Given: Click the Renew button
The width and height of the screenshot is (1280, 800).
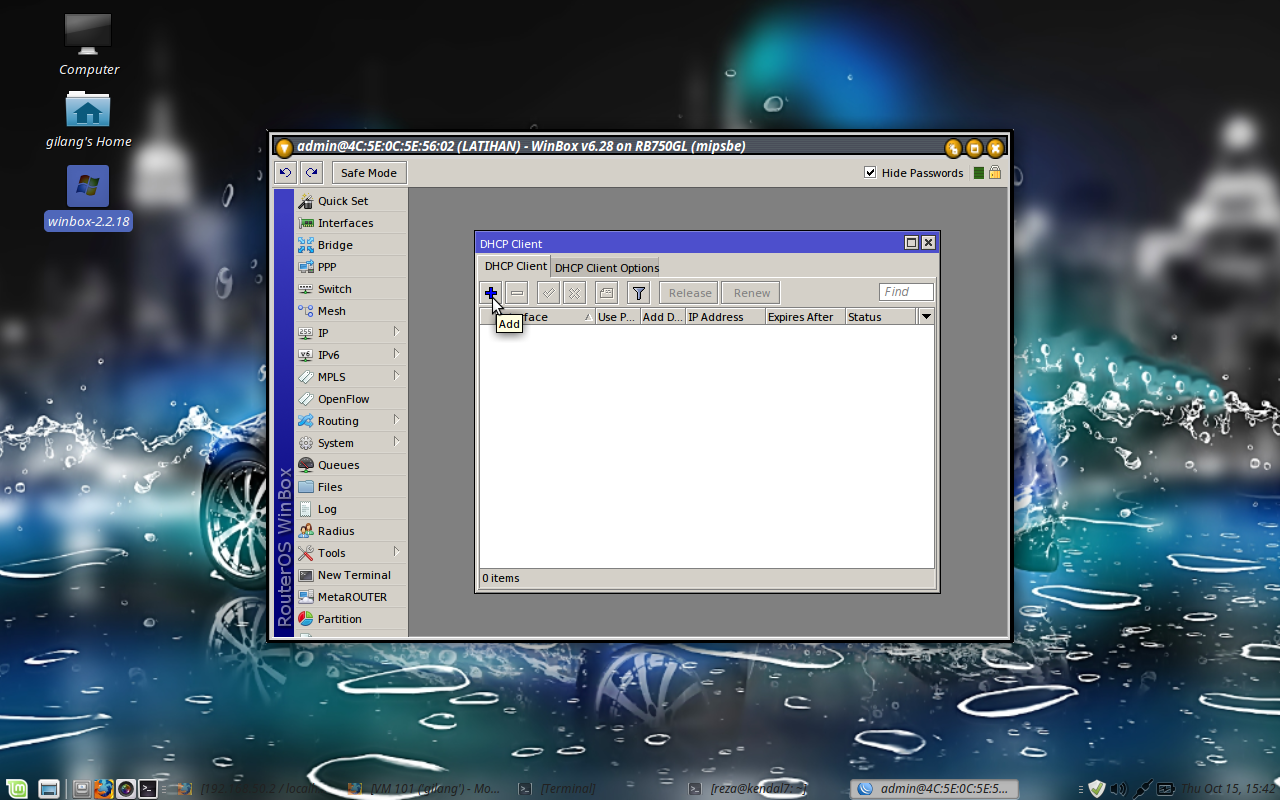Looking at the screenshot, I should coord(751,293).
